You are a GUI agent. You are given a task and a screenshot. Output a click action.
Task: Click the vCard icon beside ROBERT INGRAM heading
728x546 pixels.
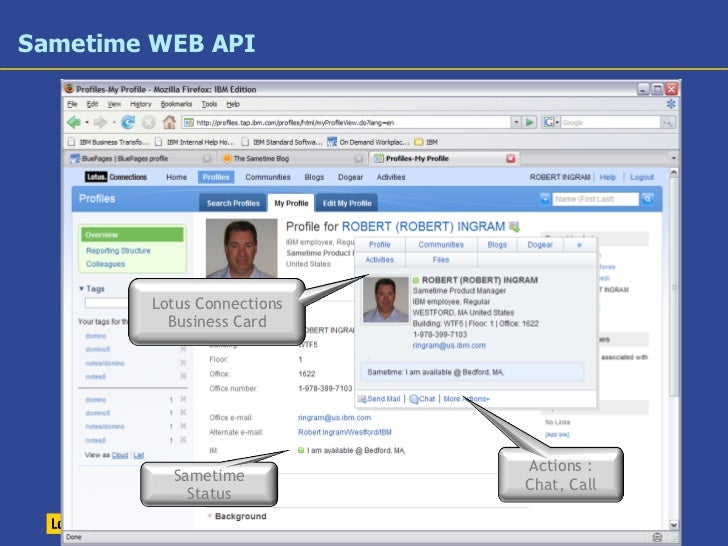(x=514, y=227)
